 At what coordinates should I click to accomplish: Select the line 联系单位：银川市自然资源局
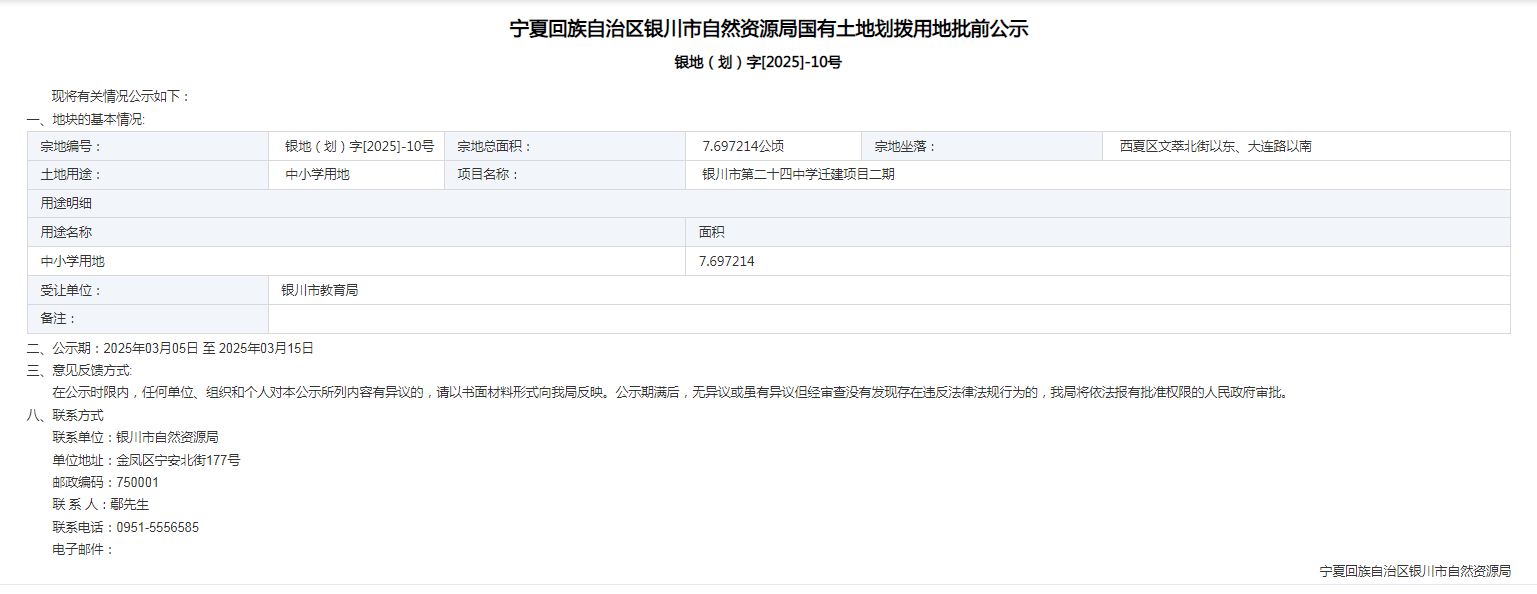[135, 437]
